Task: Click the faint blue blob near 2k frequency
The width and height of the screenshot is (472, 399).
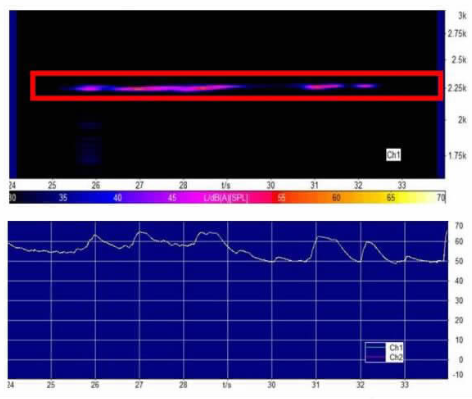Action: click(90, 125)
